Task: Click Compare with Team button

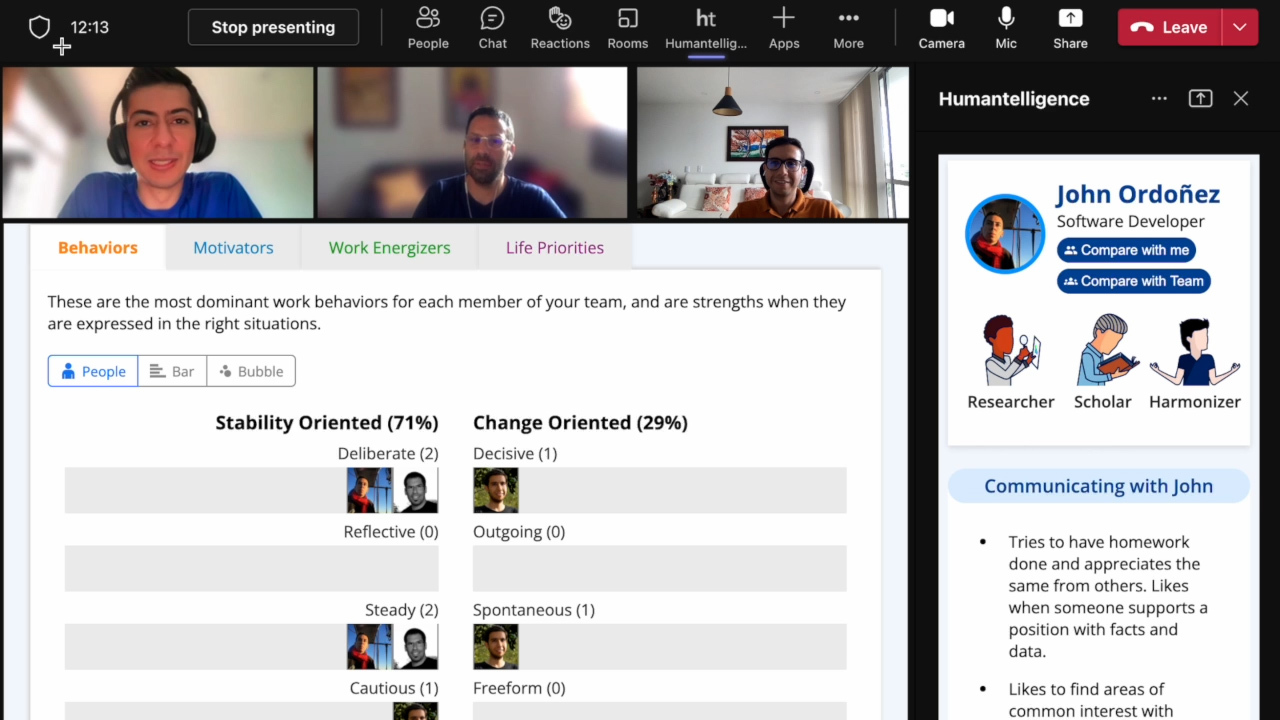Action: click(x=1134, y=281)
